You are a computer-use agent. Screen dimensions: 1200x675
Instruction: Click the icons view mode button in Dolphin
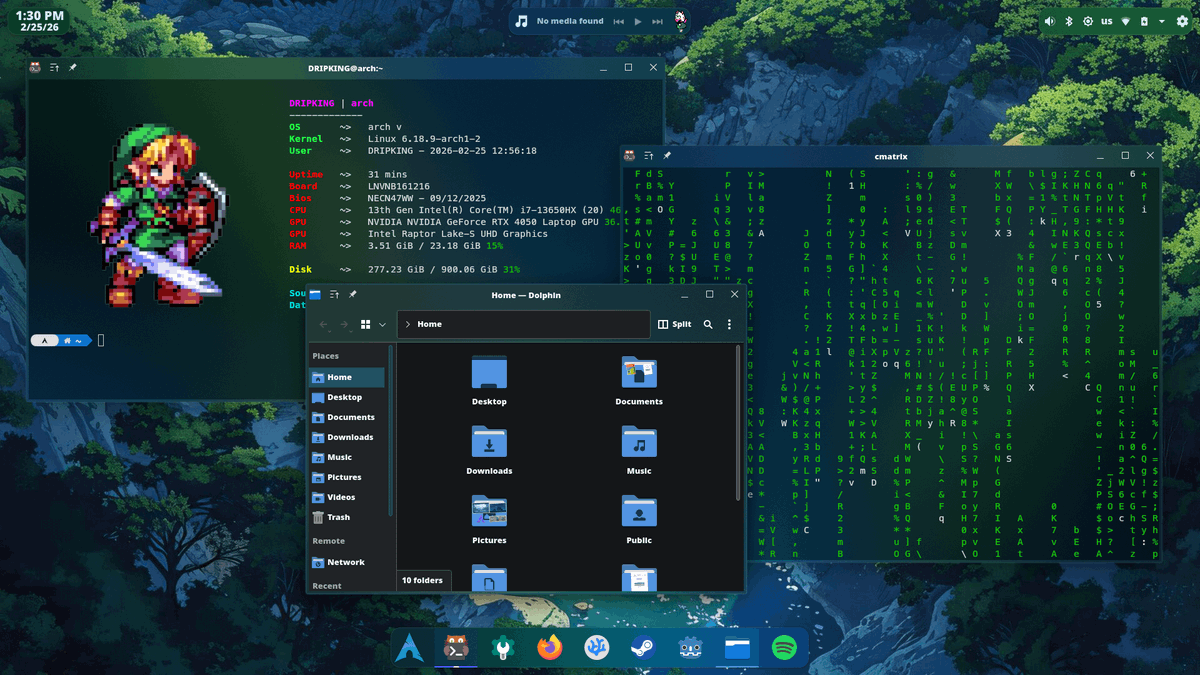click(366, 324)
